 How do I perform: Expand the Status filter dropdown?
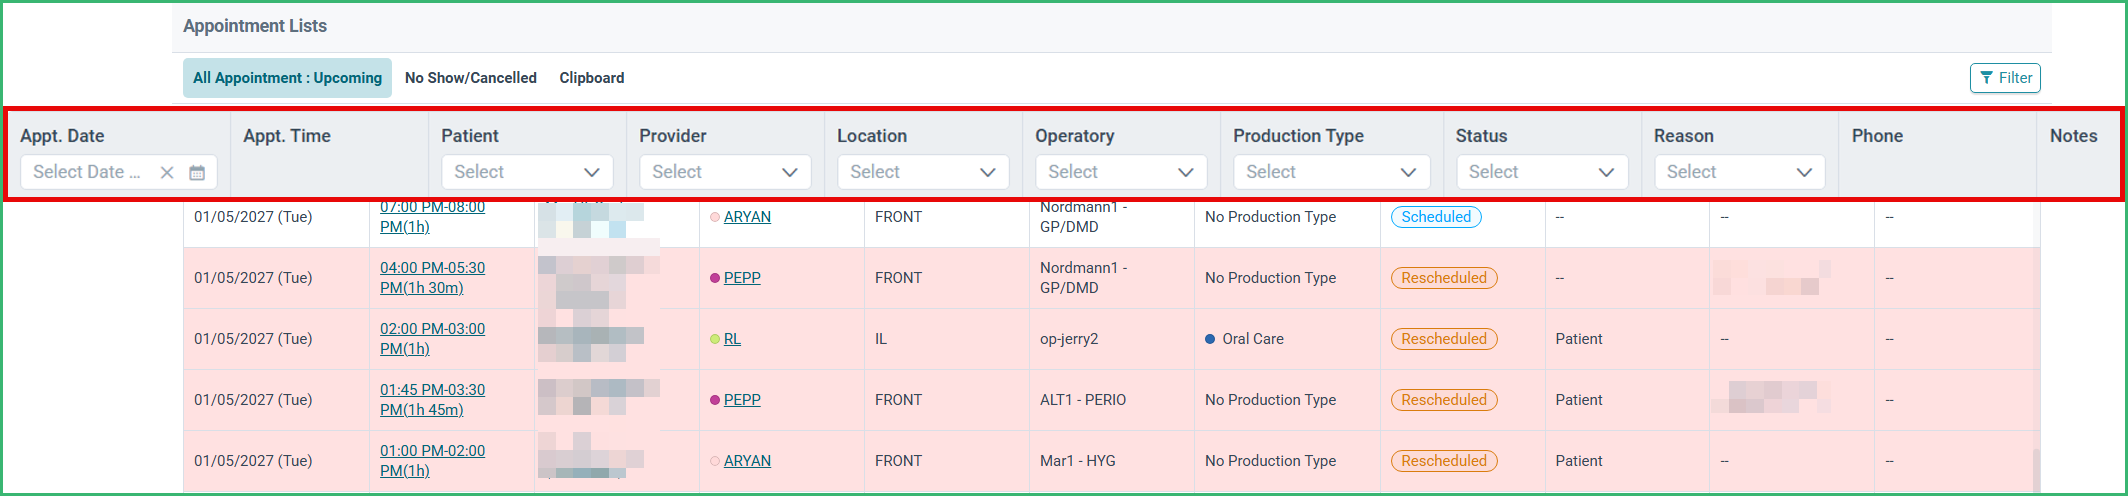coord(1542,172)
